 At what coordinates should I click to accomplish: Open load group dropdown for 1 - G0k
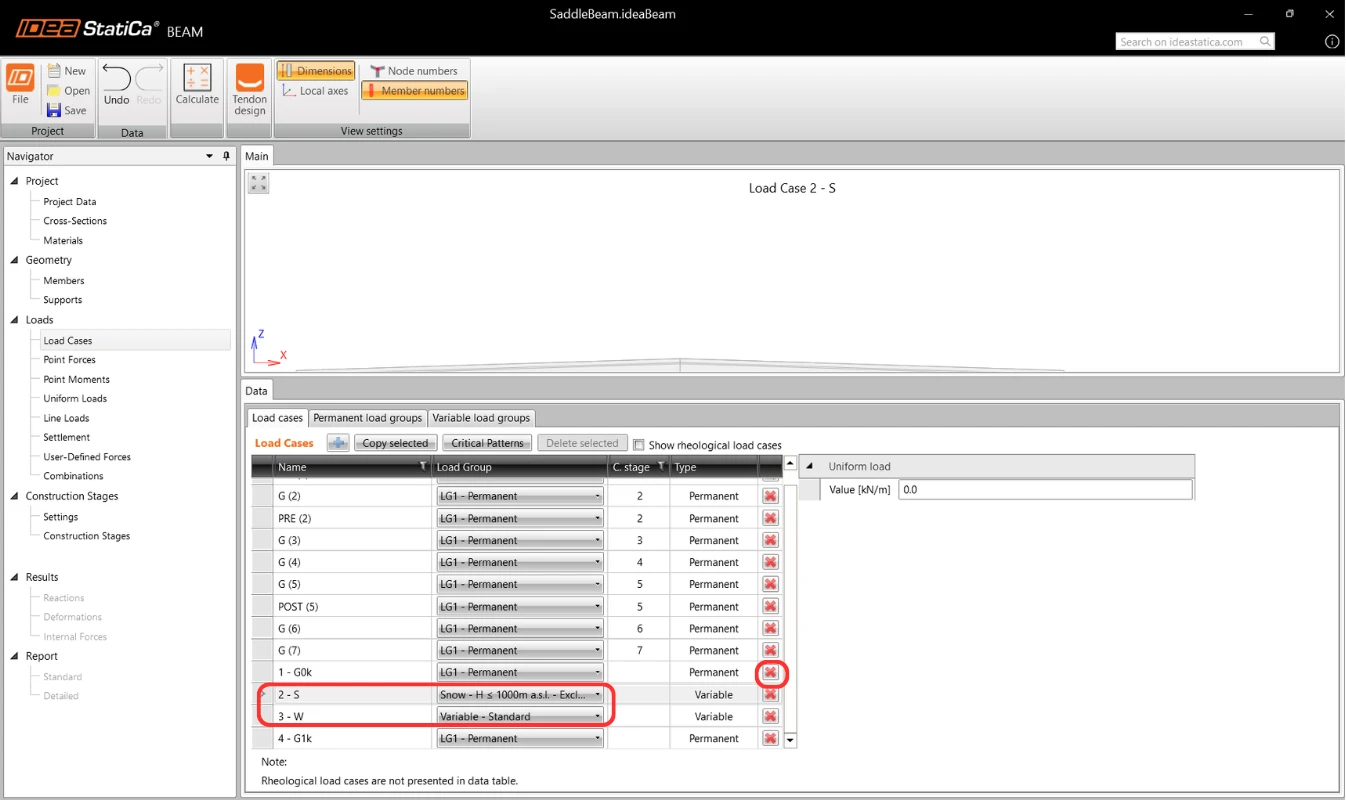[520, 672]
